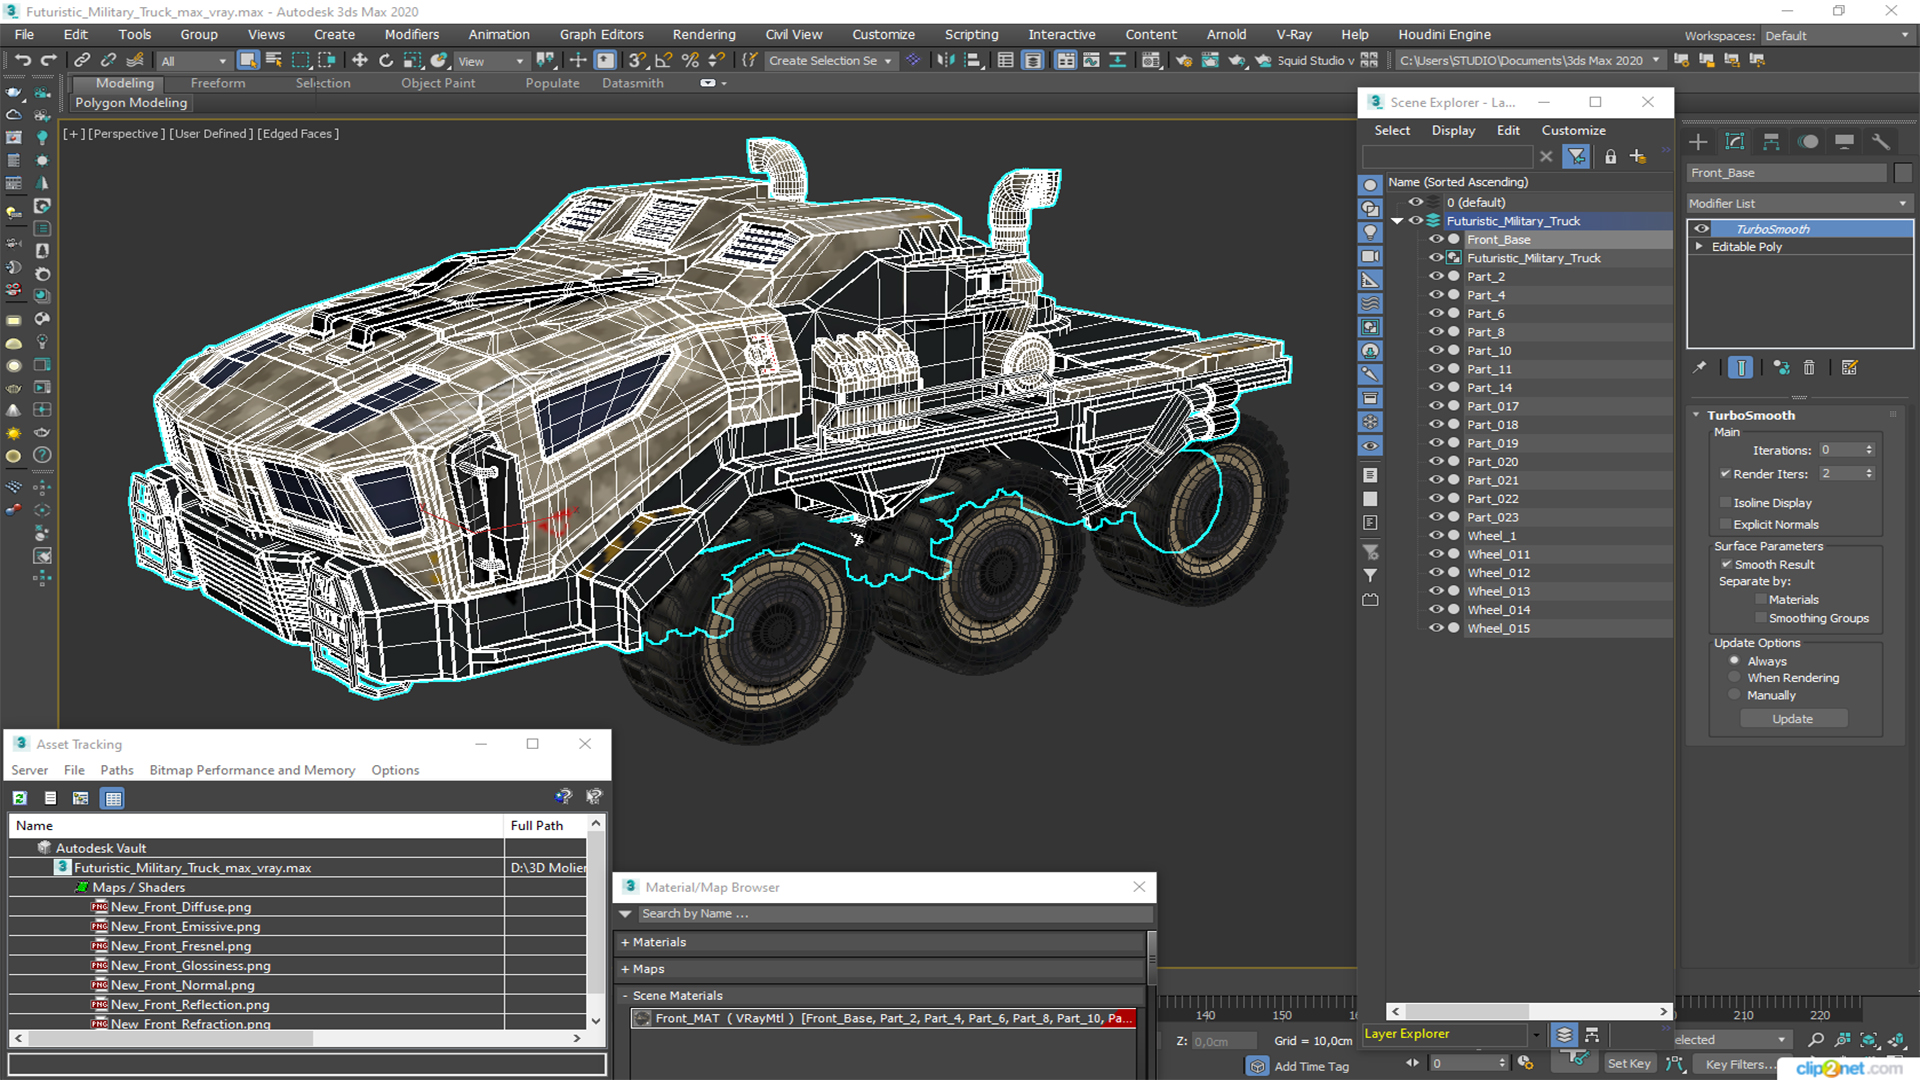Open the Modify command panel tab

[x=1735, y=141]
